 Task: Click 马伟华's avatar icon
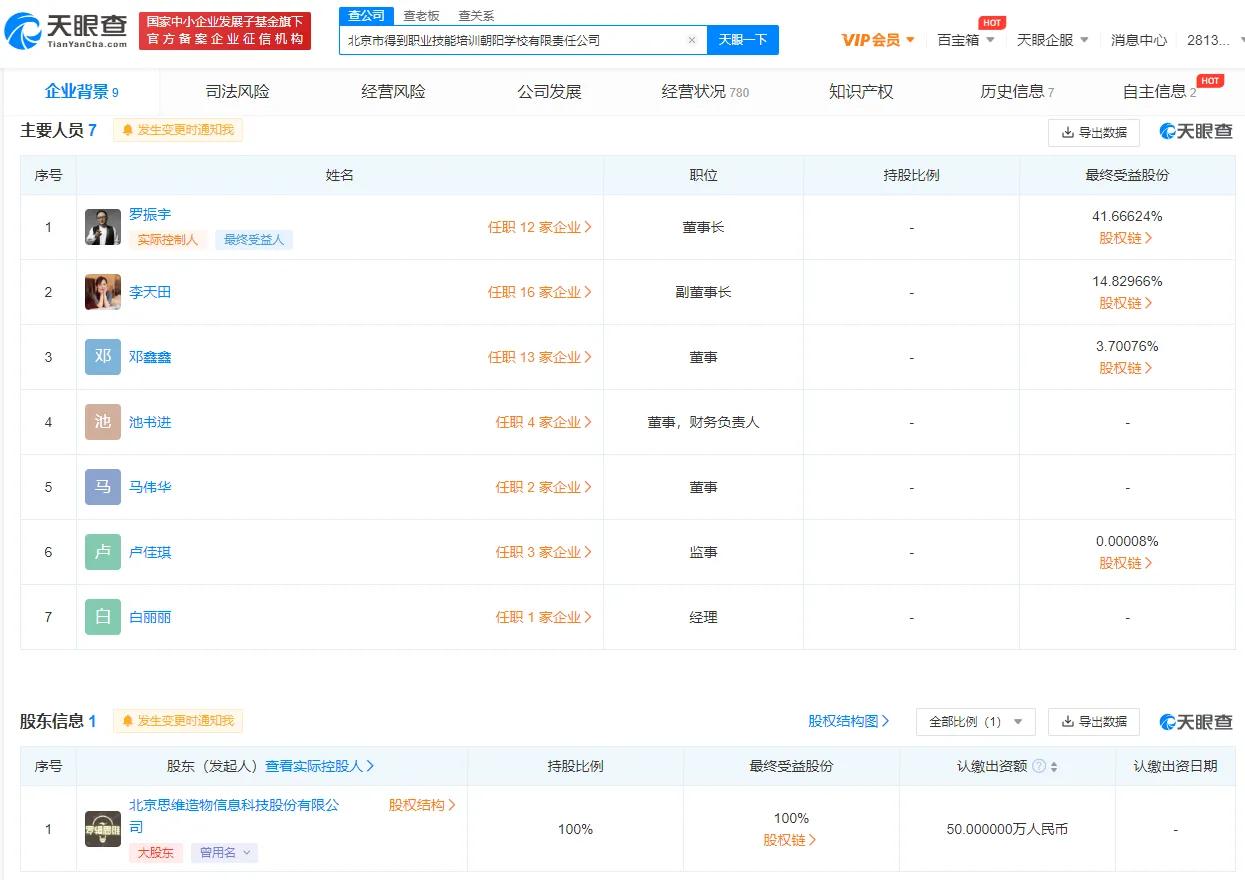point(103,487)
